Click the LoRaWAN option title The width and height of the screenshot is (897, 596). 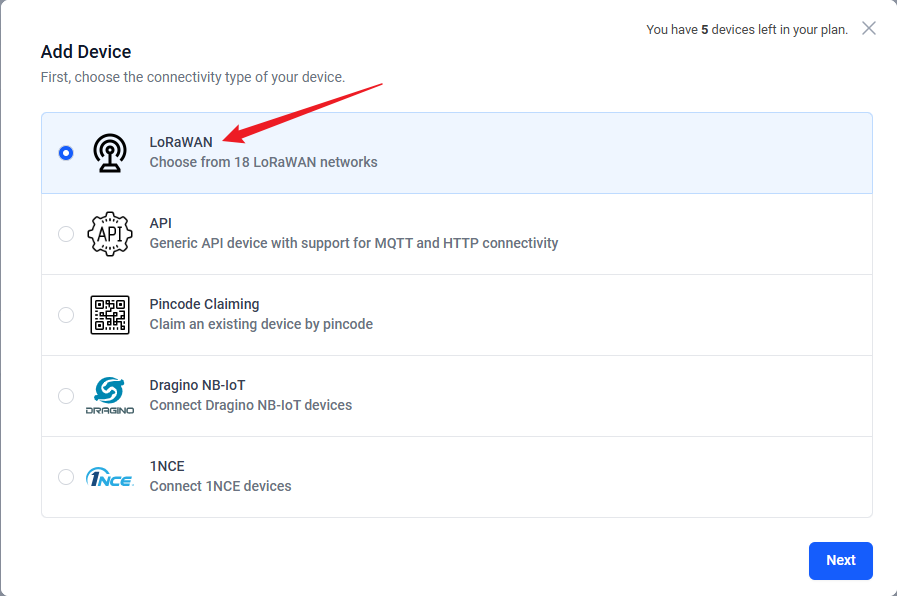coord(181,142)
